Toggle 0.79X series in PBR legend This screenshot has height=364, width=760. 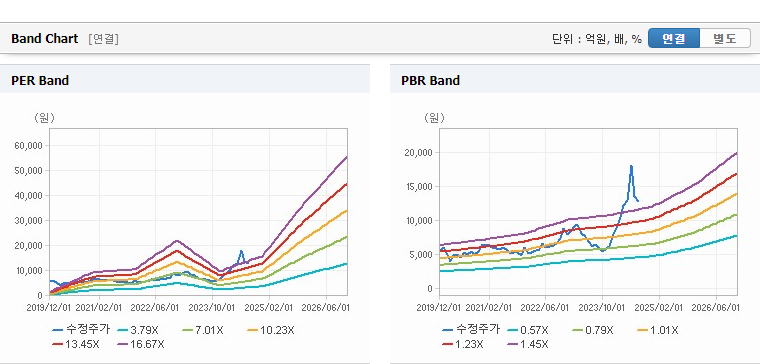click(x=592, y=330)
